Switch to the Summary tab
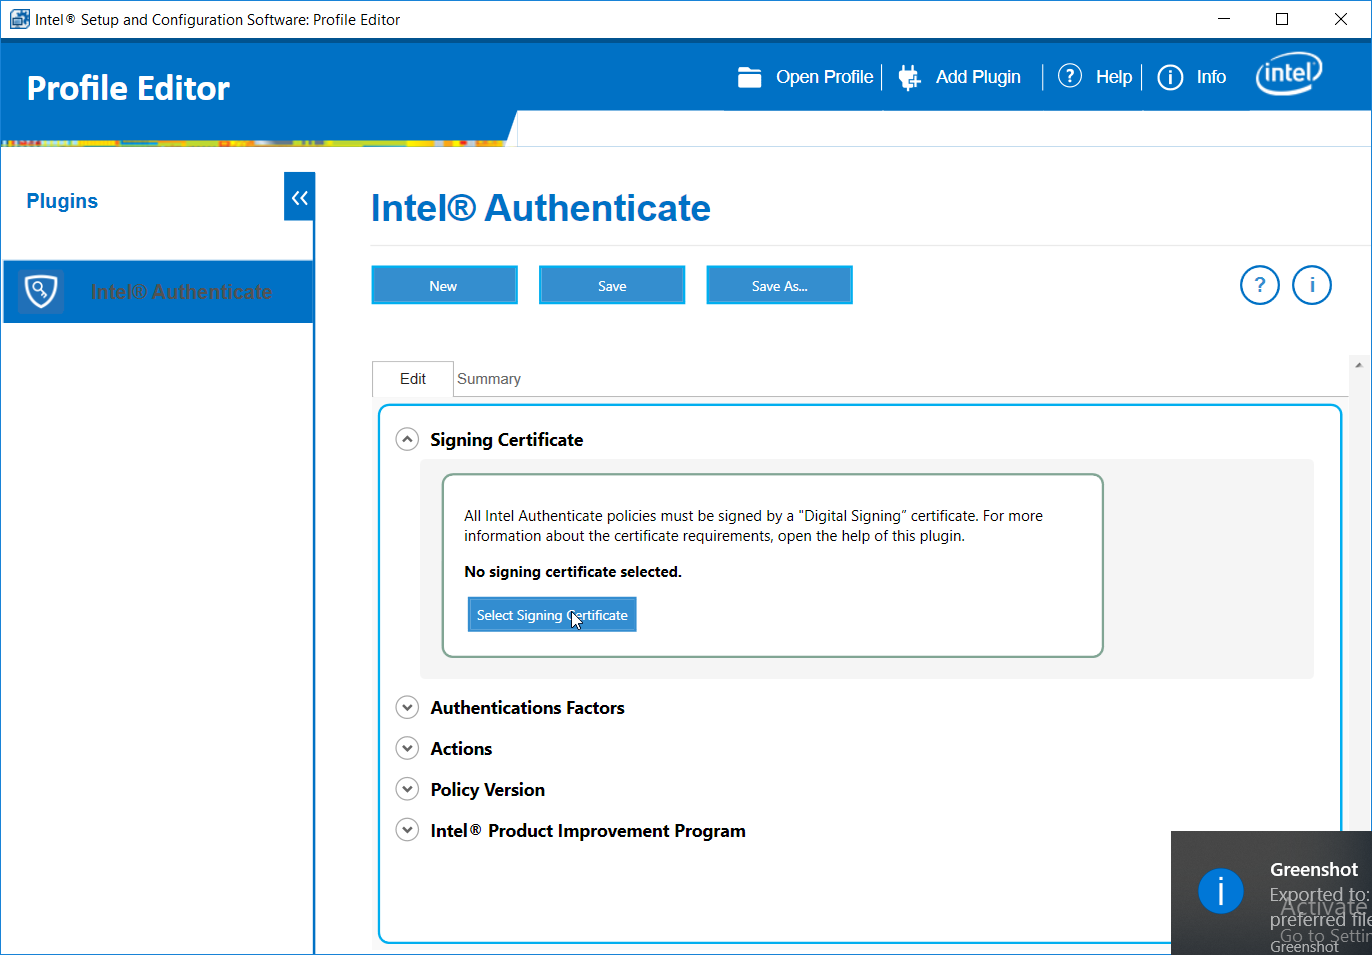Image resolution: width=1372 pixels, height=955 pixels. tap(489, 379)
